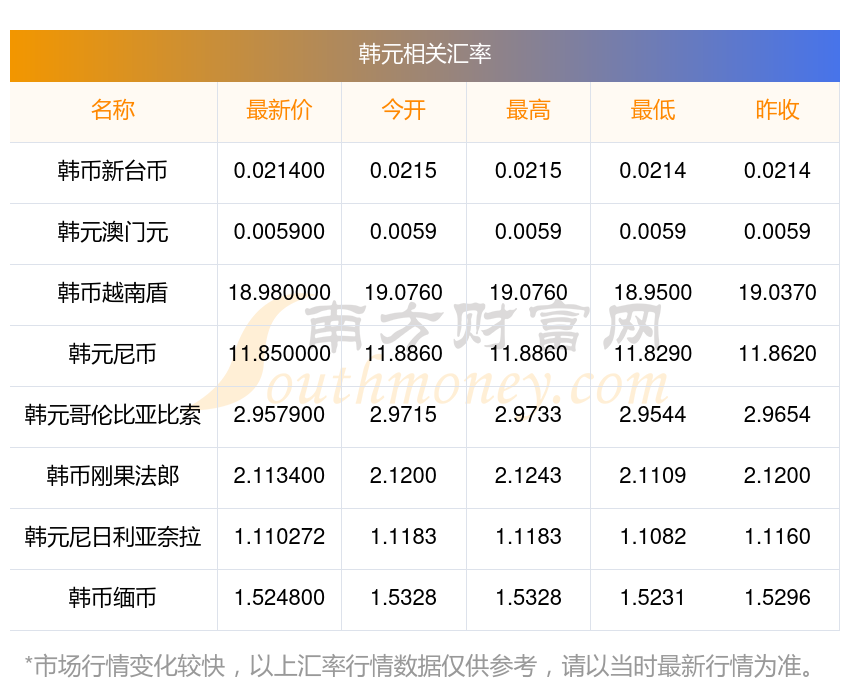Click the 韩元尼日利亚奈拉 row name

tap(113, 537)
